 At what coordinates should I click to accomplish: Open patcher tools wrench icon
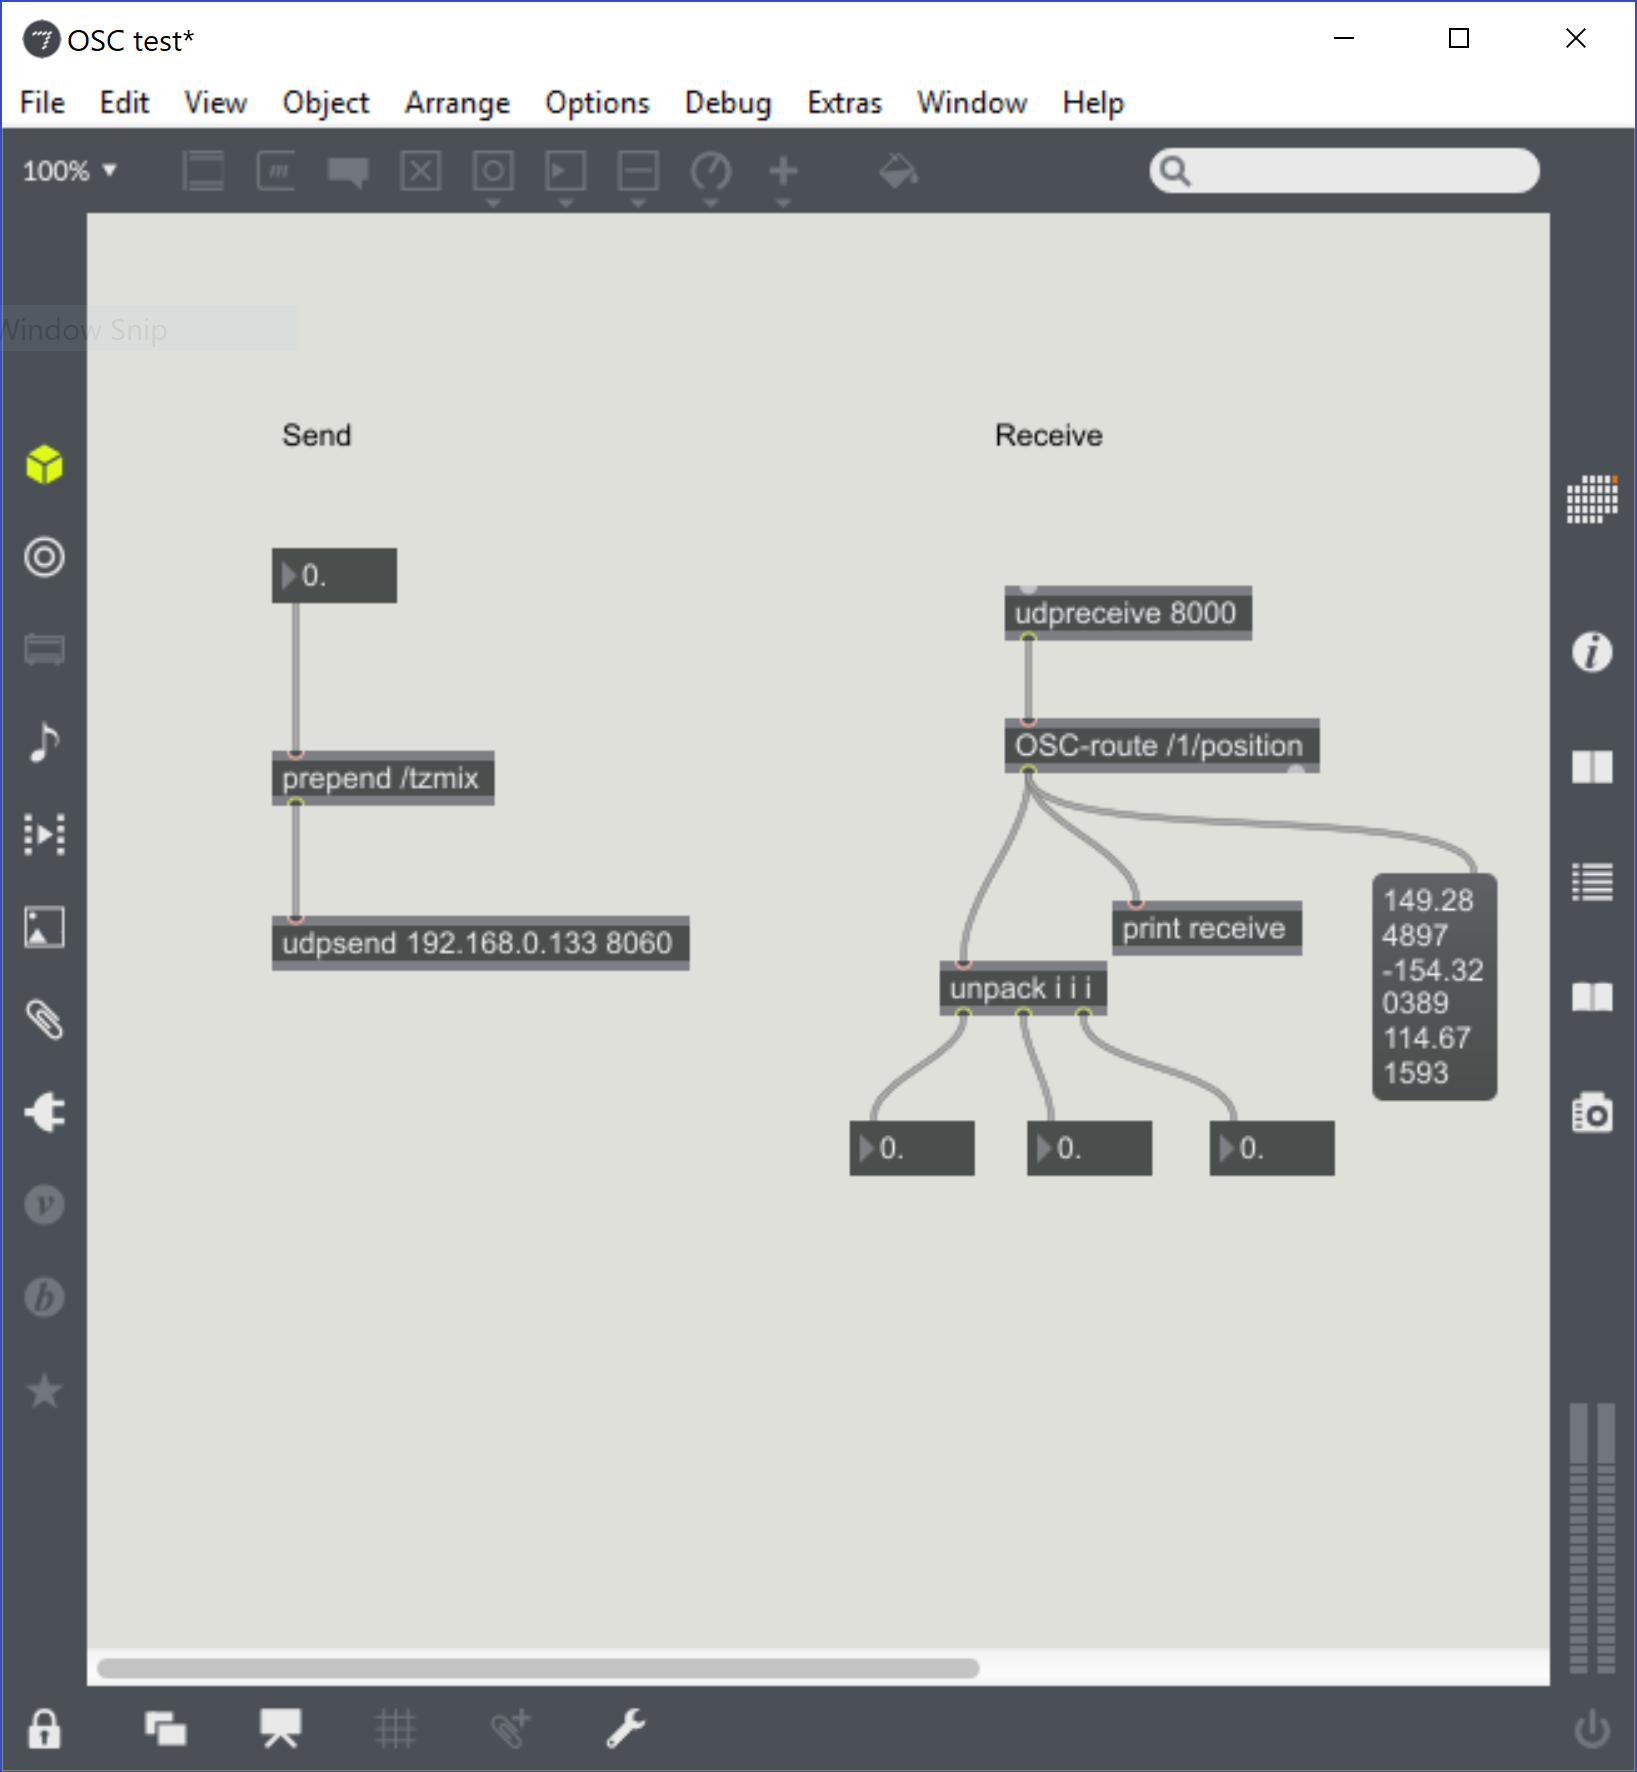626,1728
